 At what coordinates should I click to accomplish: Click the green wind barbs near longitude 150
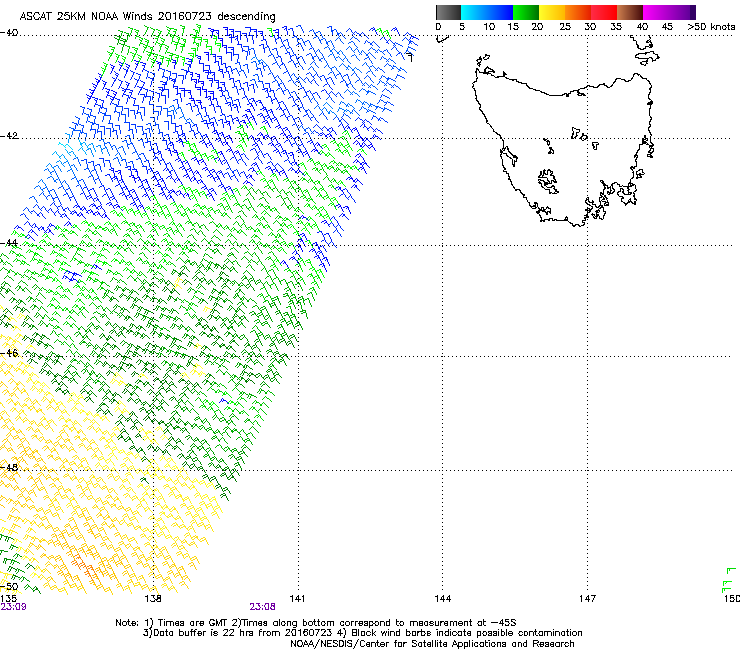[729, 581]
